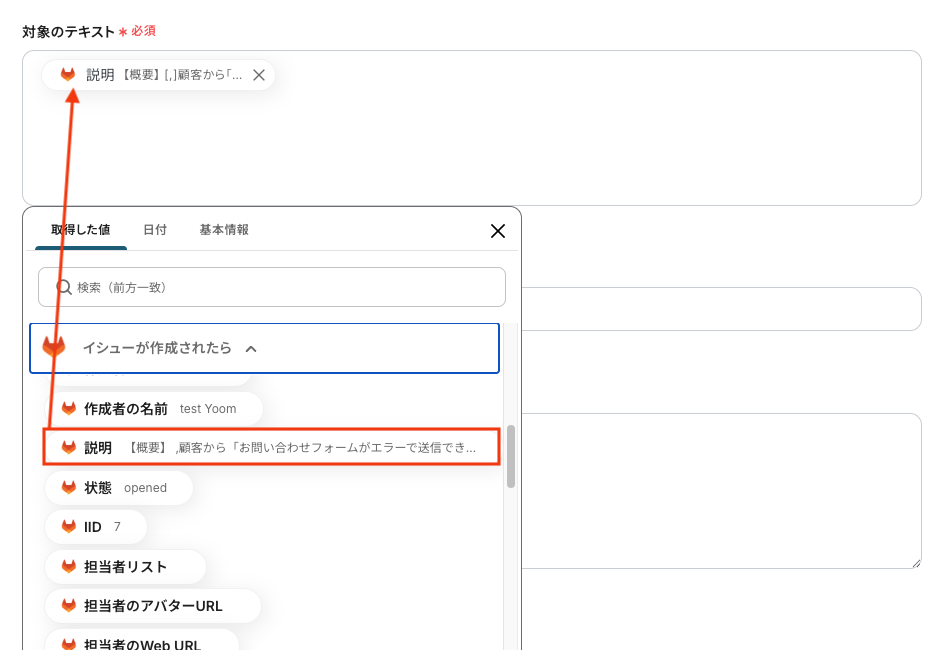Viewport: 946px width, 650px height.
Task: Focus the 検索（前方一致）search field
Action: tap(271, 287)
